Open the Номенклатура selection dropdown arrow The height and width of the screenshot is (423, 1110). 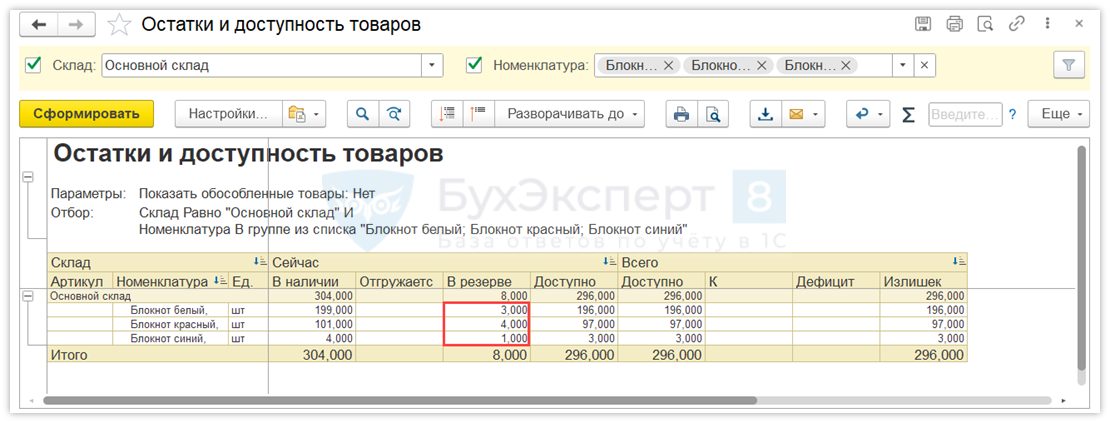pos(903,65)
